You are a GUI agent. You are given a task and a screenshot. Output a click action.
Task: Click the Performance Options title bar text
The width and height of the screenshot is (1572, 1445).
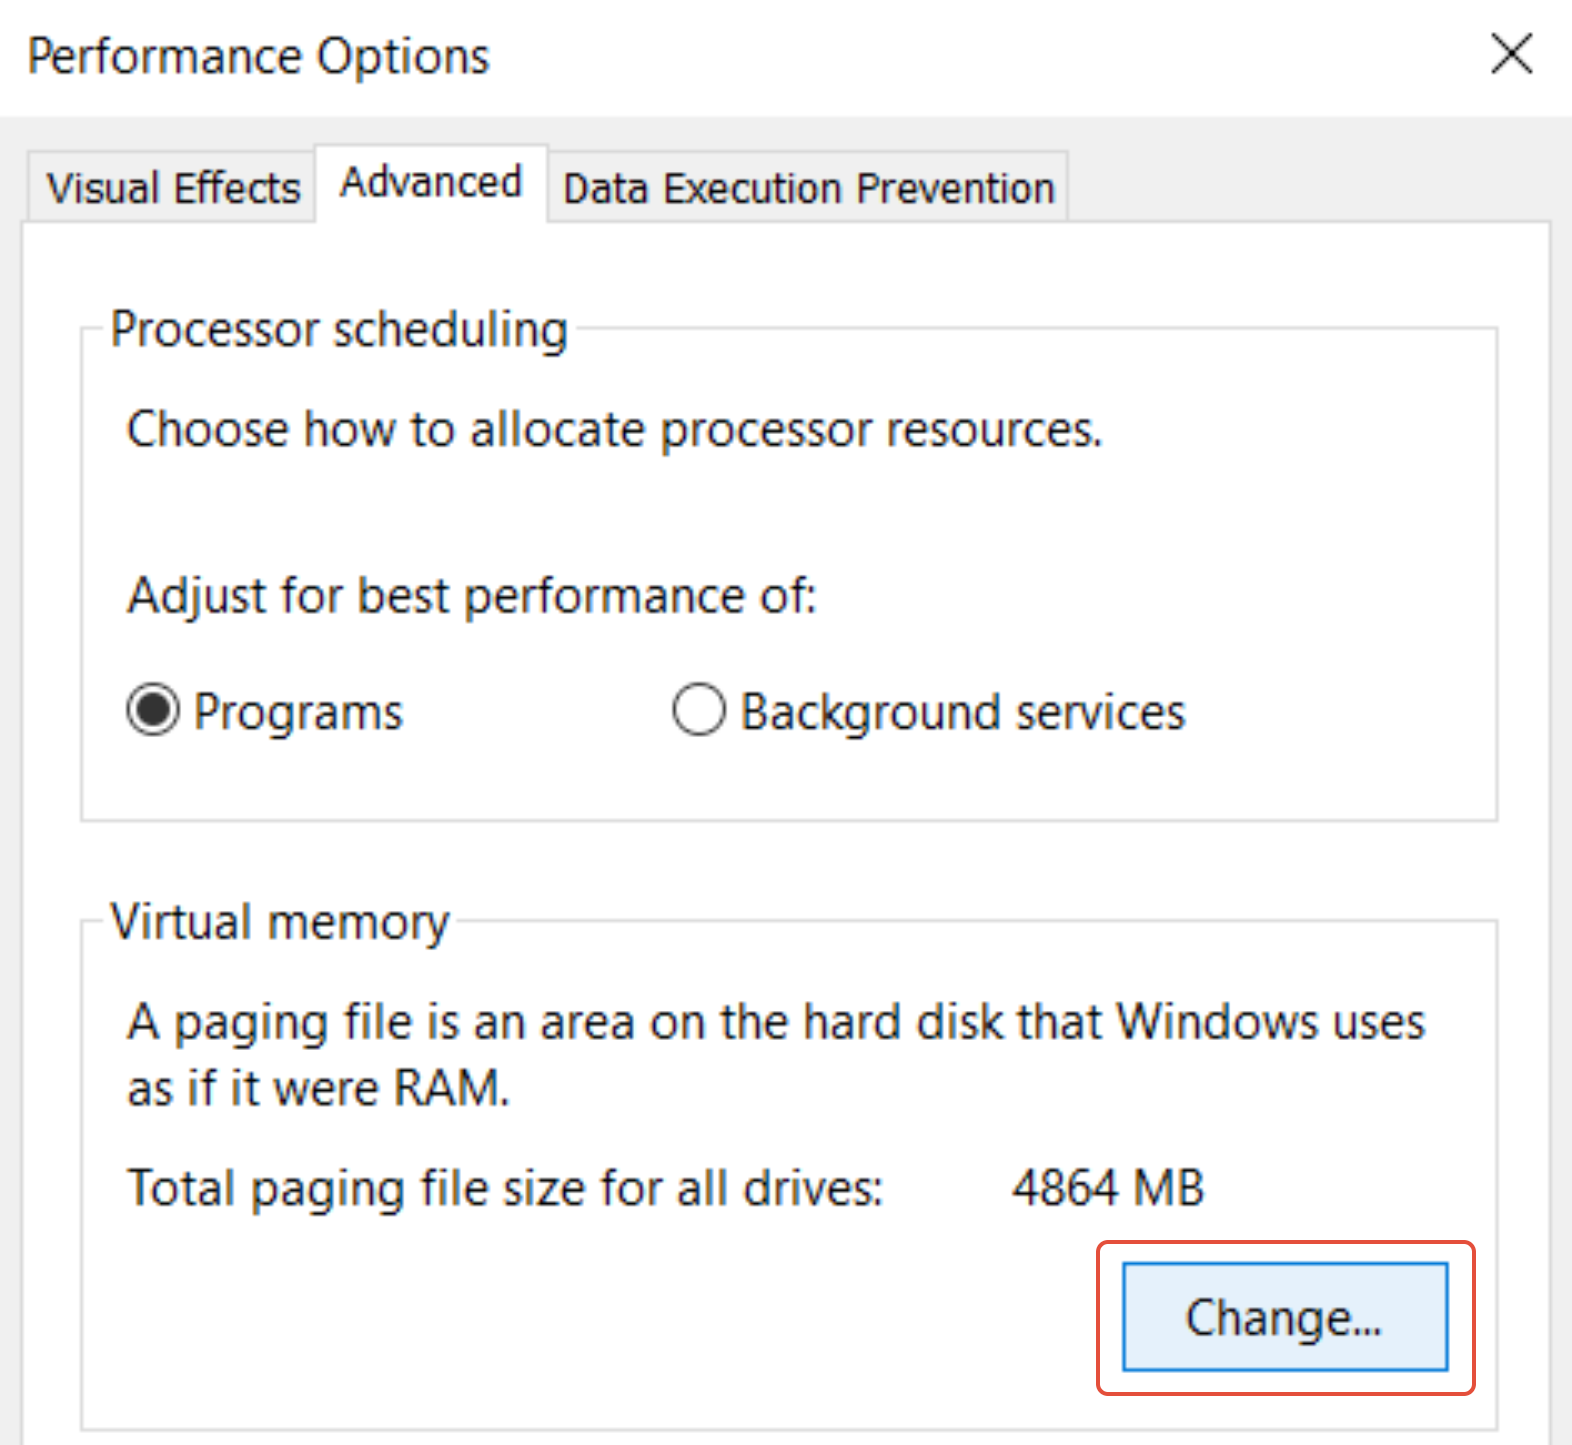tap(258, 56)
